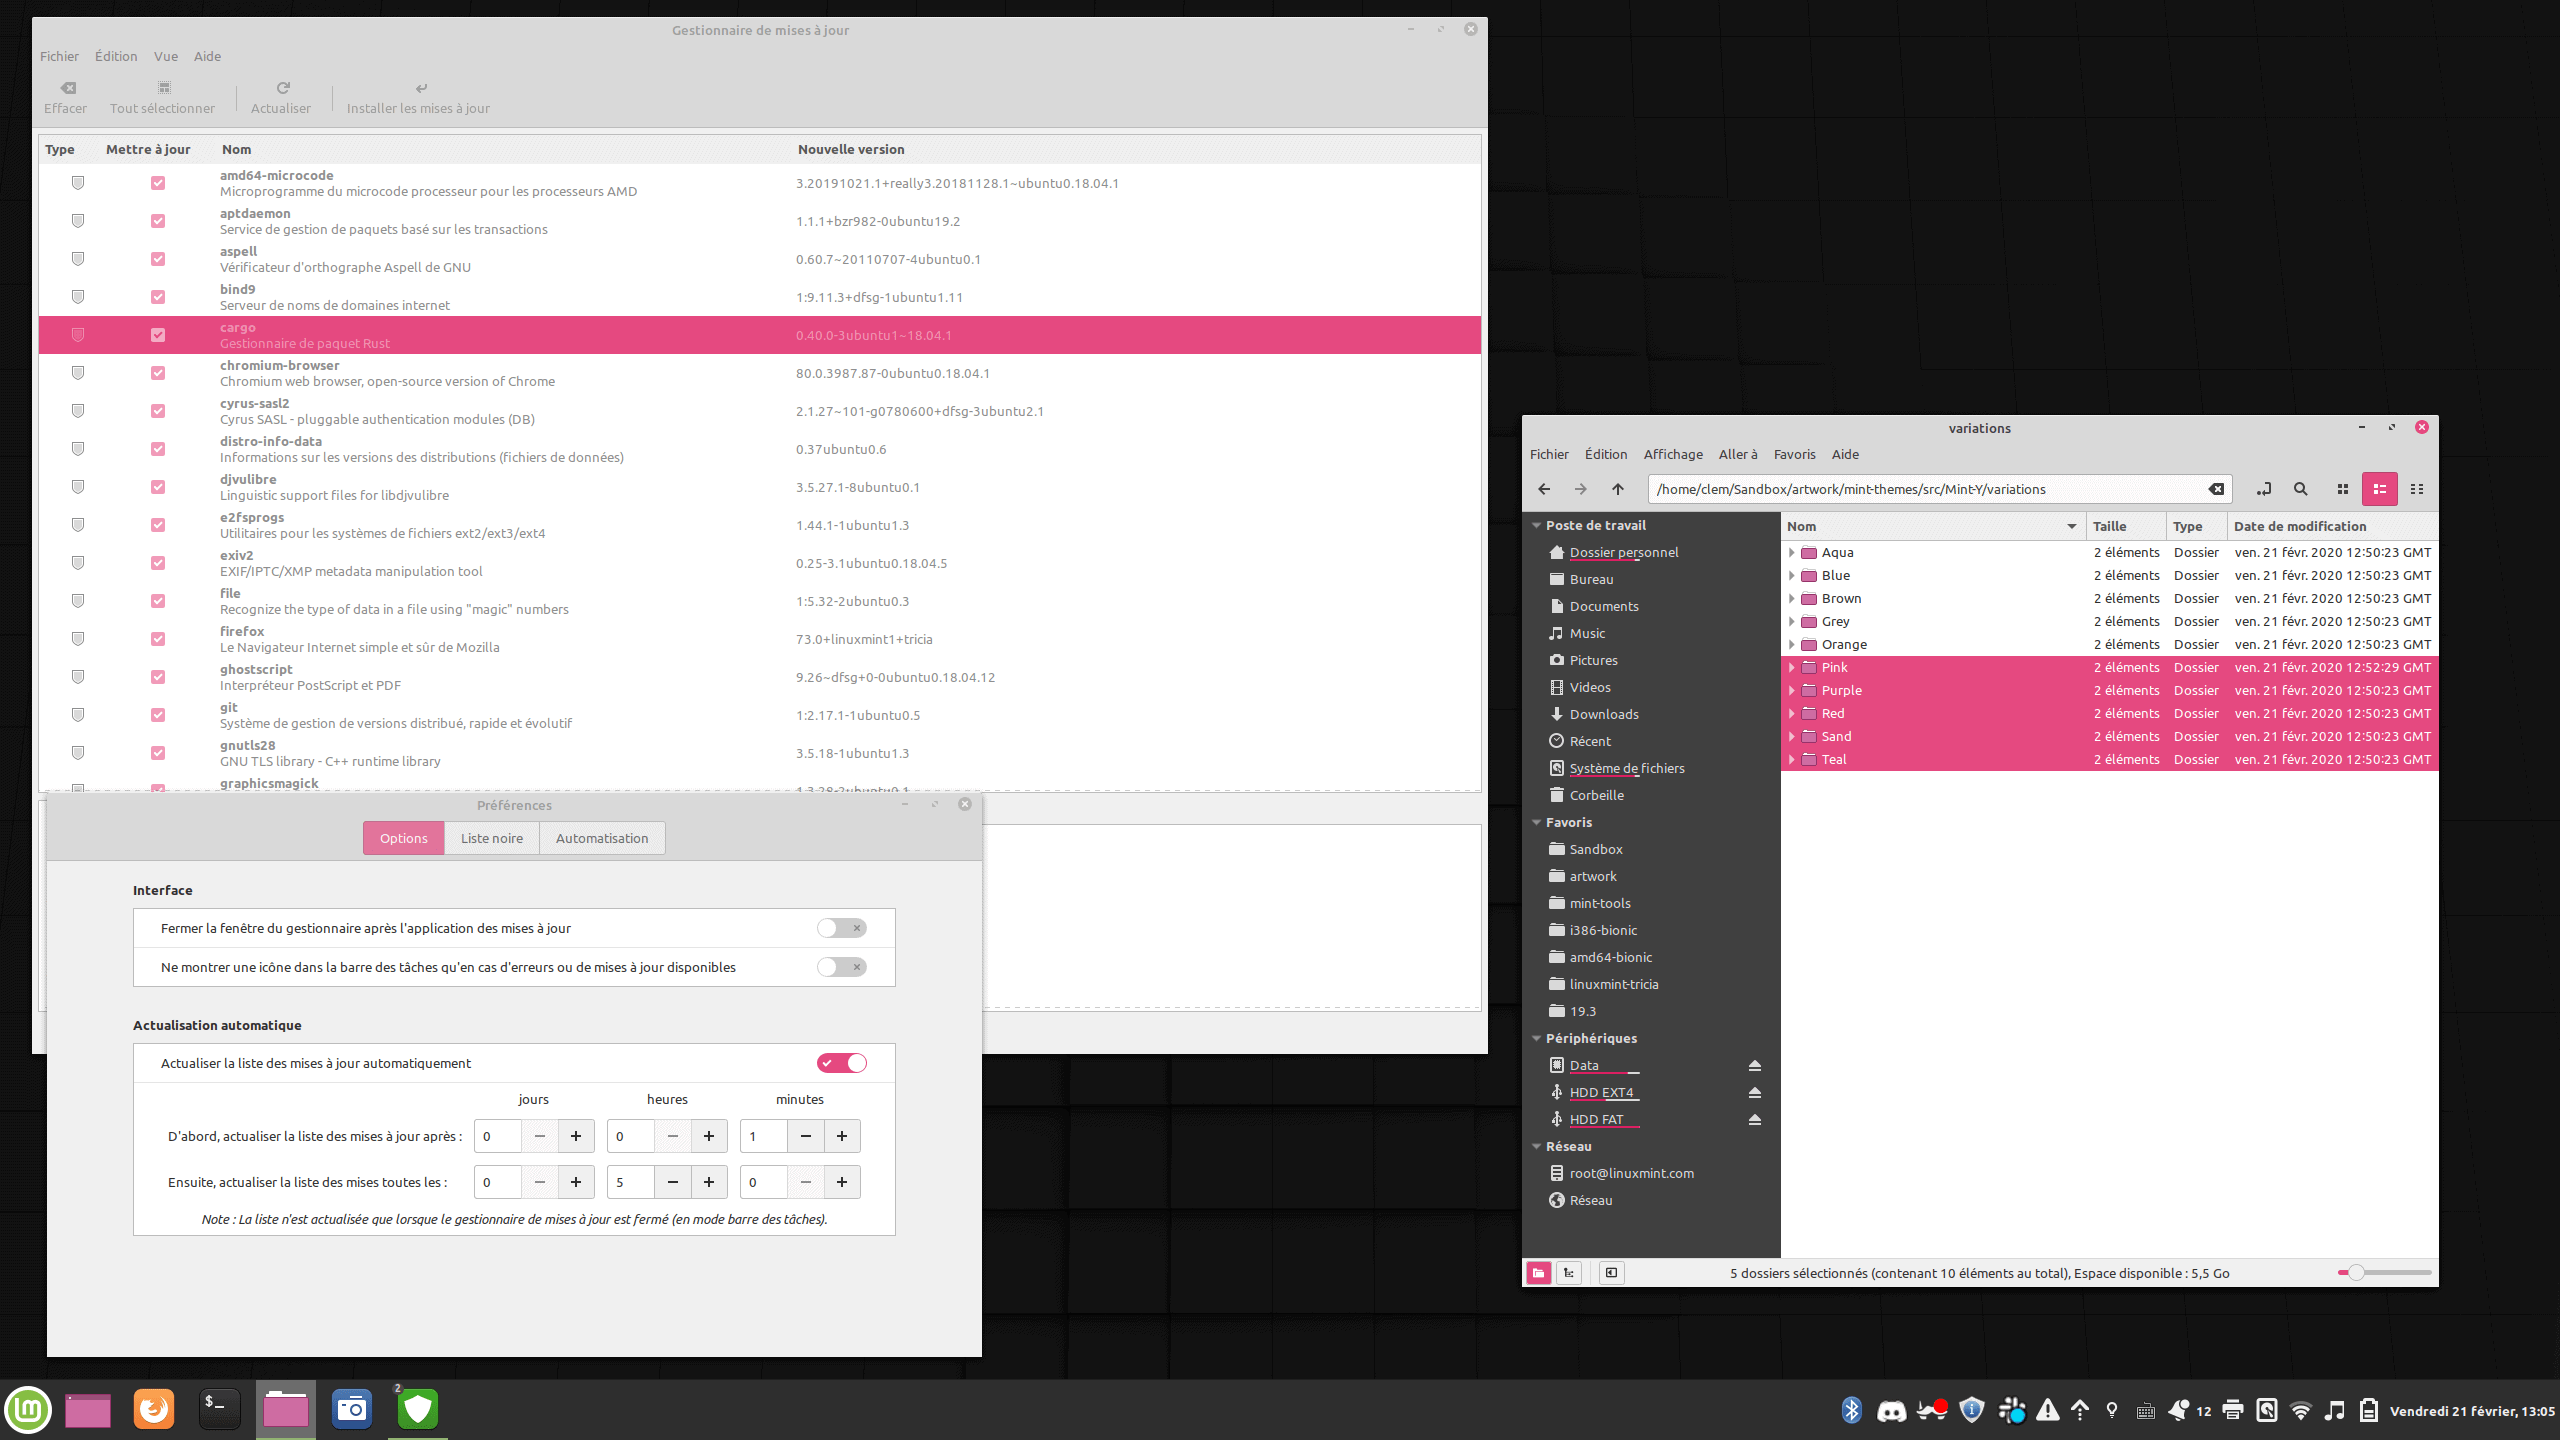2560x1440 pixels.
Task: Click the Bluetooth status icon in system tray
Action: pyautogui.click(x=1851, y=1407)
